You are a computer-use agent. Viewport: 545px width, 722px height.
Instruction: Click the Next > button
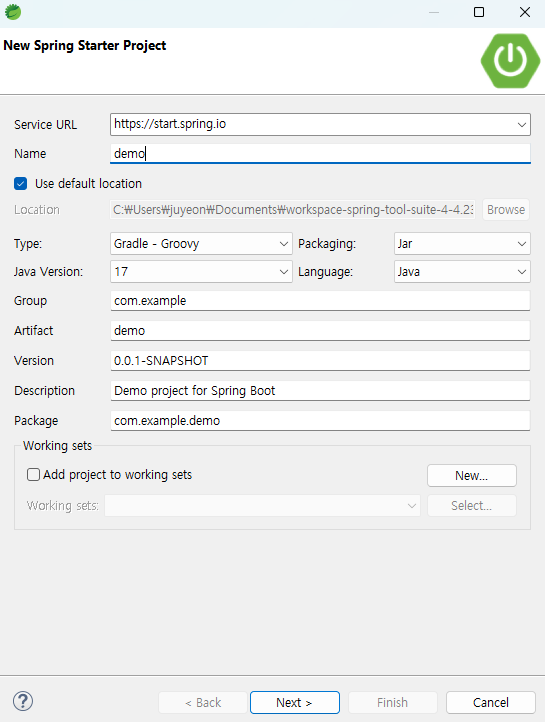click(295, 702)
